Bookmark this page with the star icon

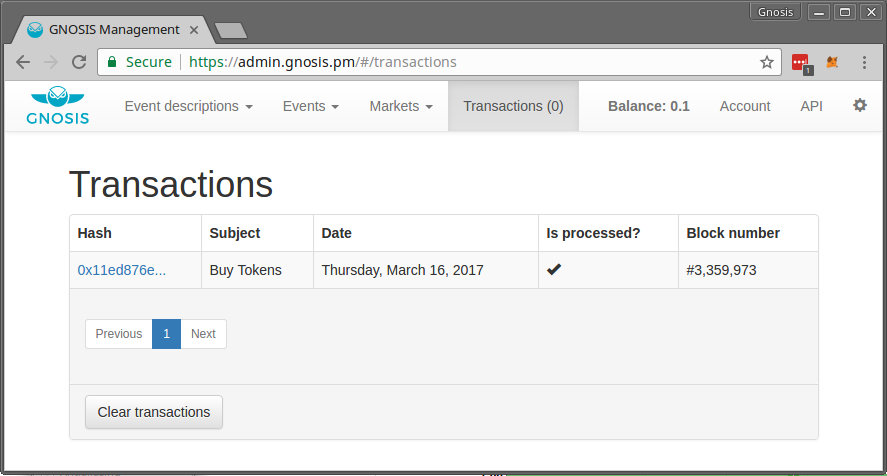click(x=767, y=62)
